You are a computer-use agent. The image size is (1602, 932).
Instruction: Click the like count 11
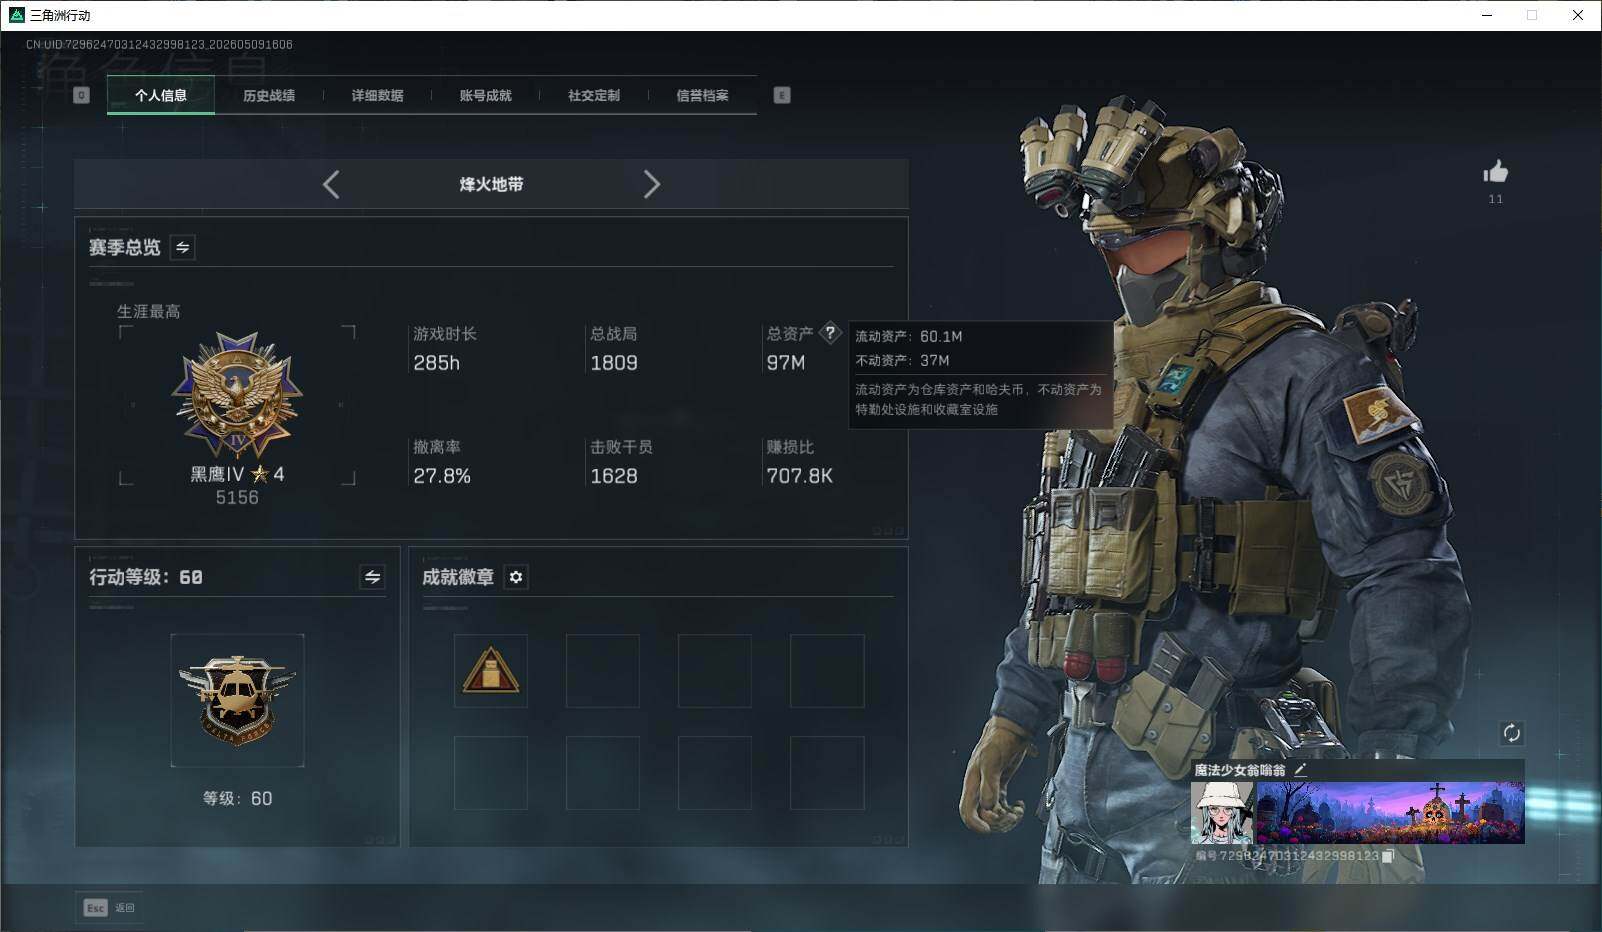click(1496, 199)
